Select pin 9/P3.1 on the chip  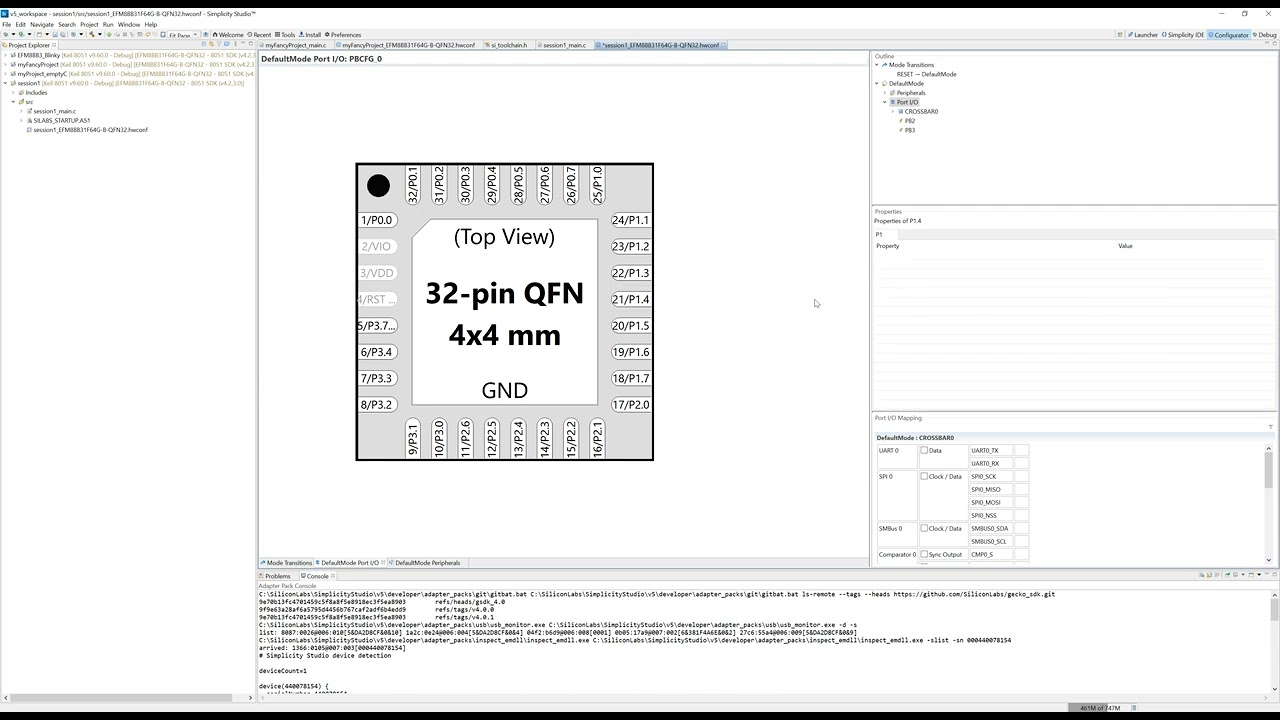tap(413, 440)
